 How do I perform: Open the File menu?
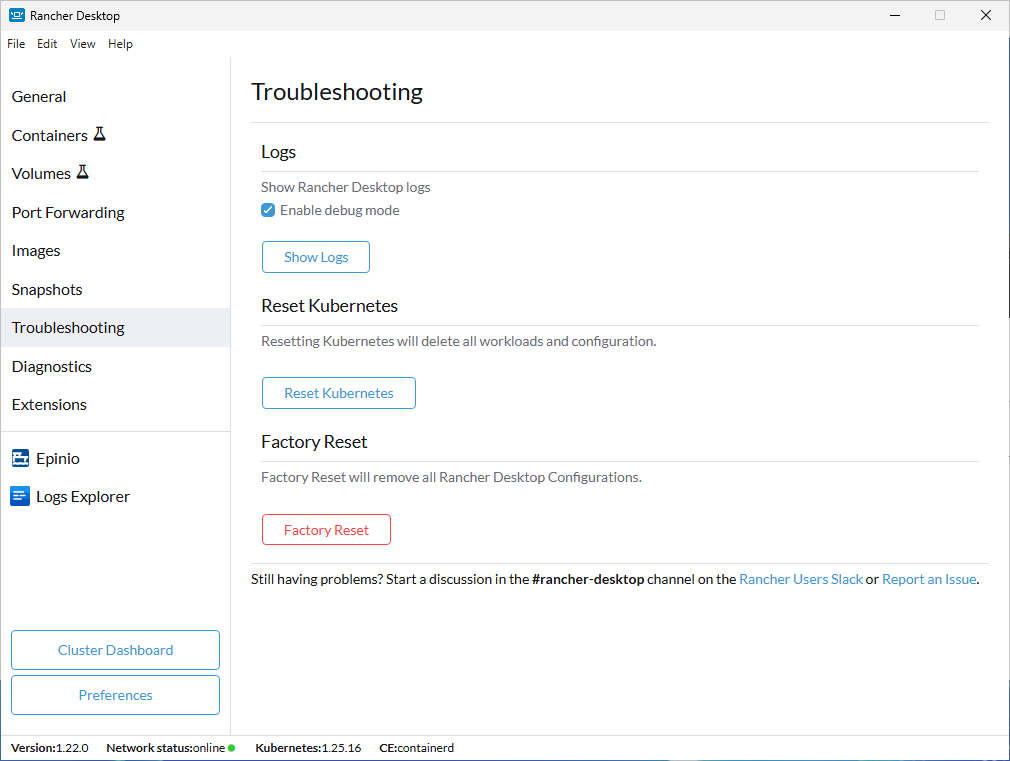point(16,44)
